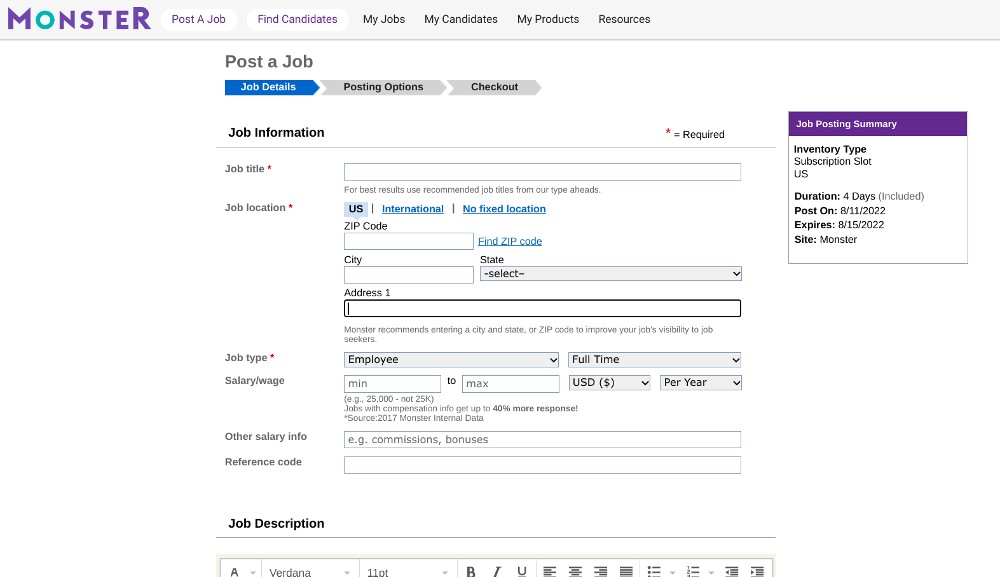Insert a bulleted list
Viewport: 1000px width, 577px height.
(654, 571)
